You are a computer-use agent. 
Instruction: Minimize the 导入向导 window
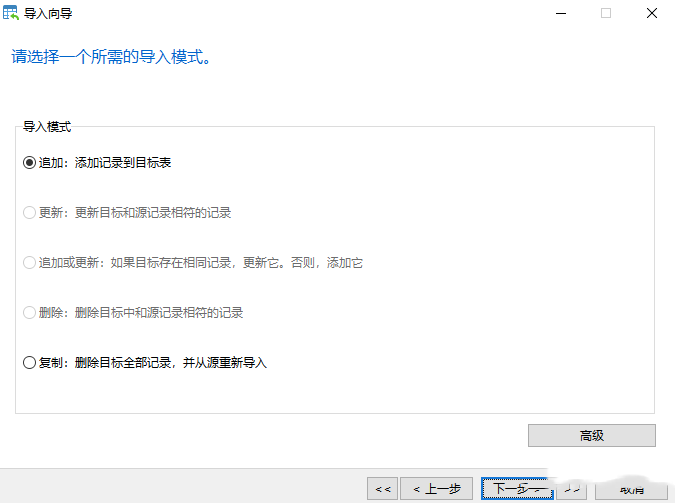point(561,13)
